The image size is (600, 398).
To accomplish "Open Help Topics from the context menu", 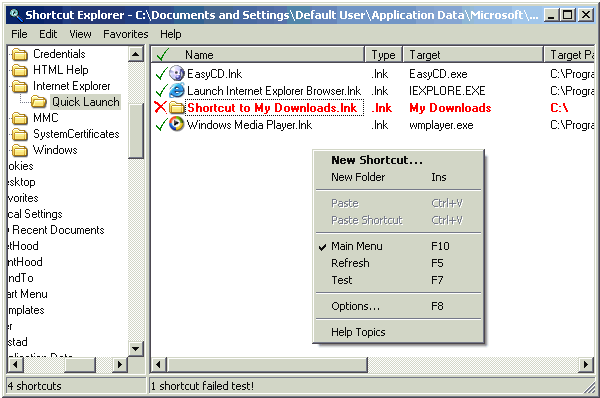I will [x=398, y=332].
